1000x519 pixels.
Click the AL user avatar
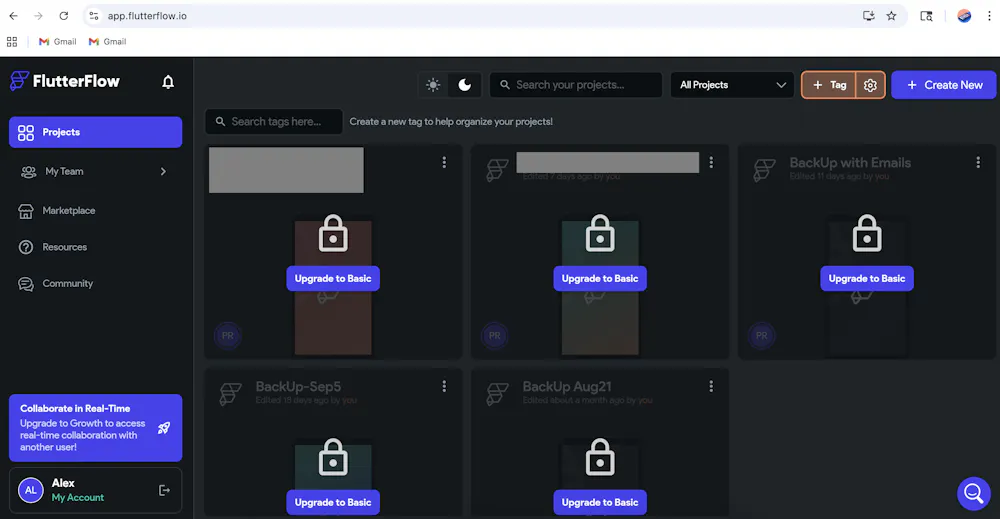point(31,490)
